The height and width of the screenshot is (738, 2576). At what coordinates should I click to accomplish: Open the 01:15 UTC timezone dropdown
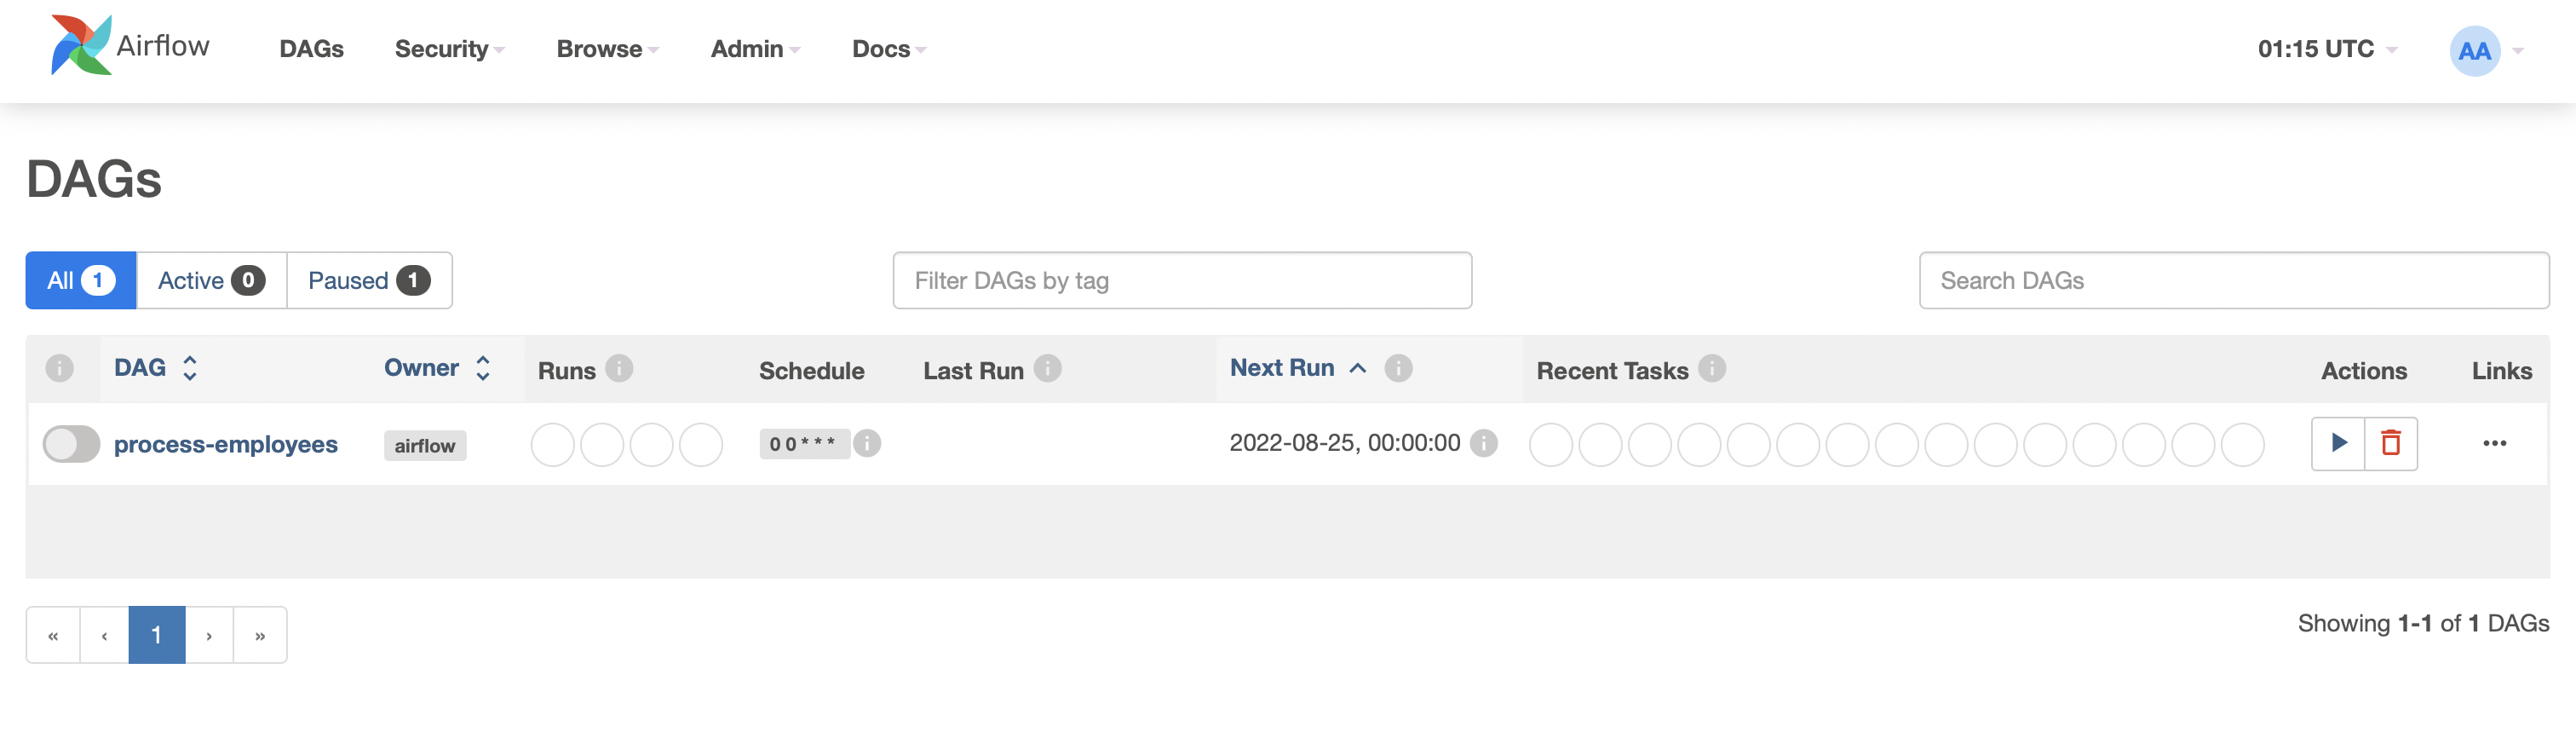(2326, 49)
